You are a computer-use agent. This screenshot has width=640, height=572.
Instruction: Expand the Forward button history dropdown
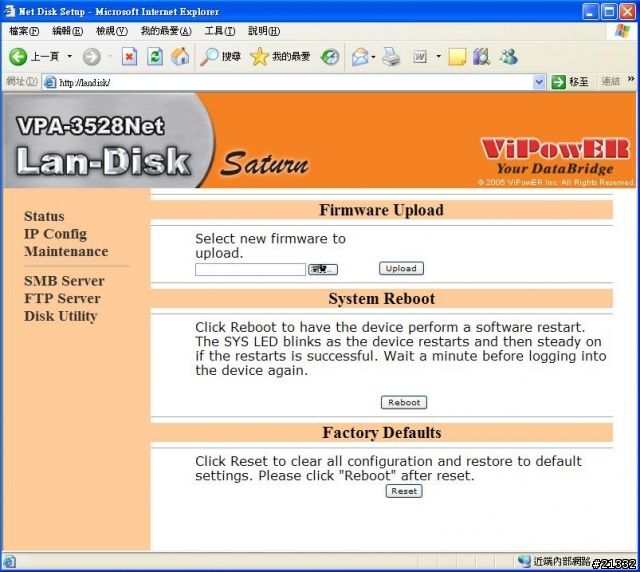coord(110,56)
